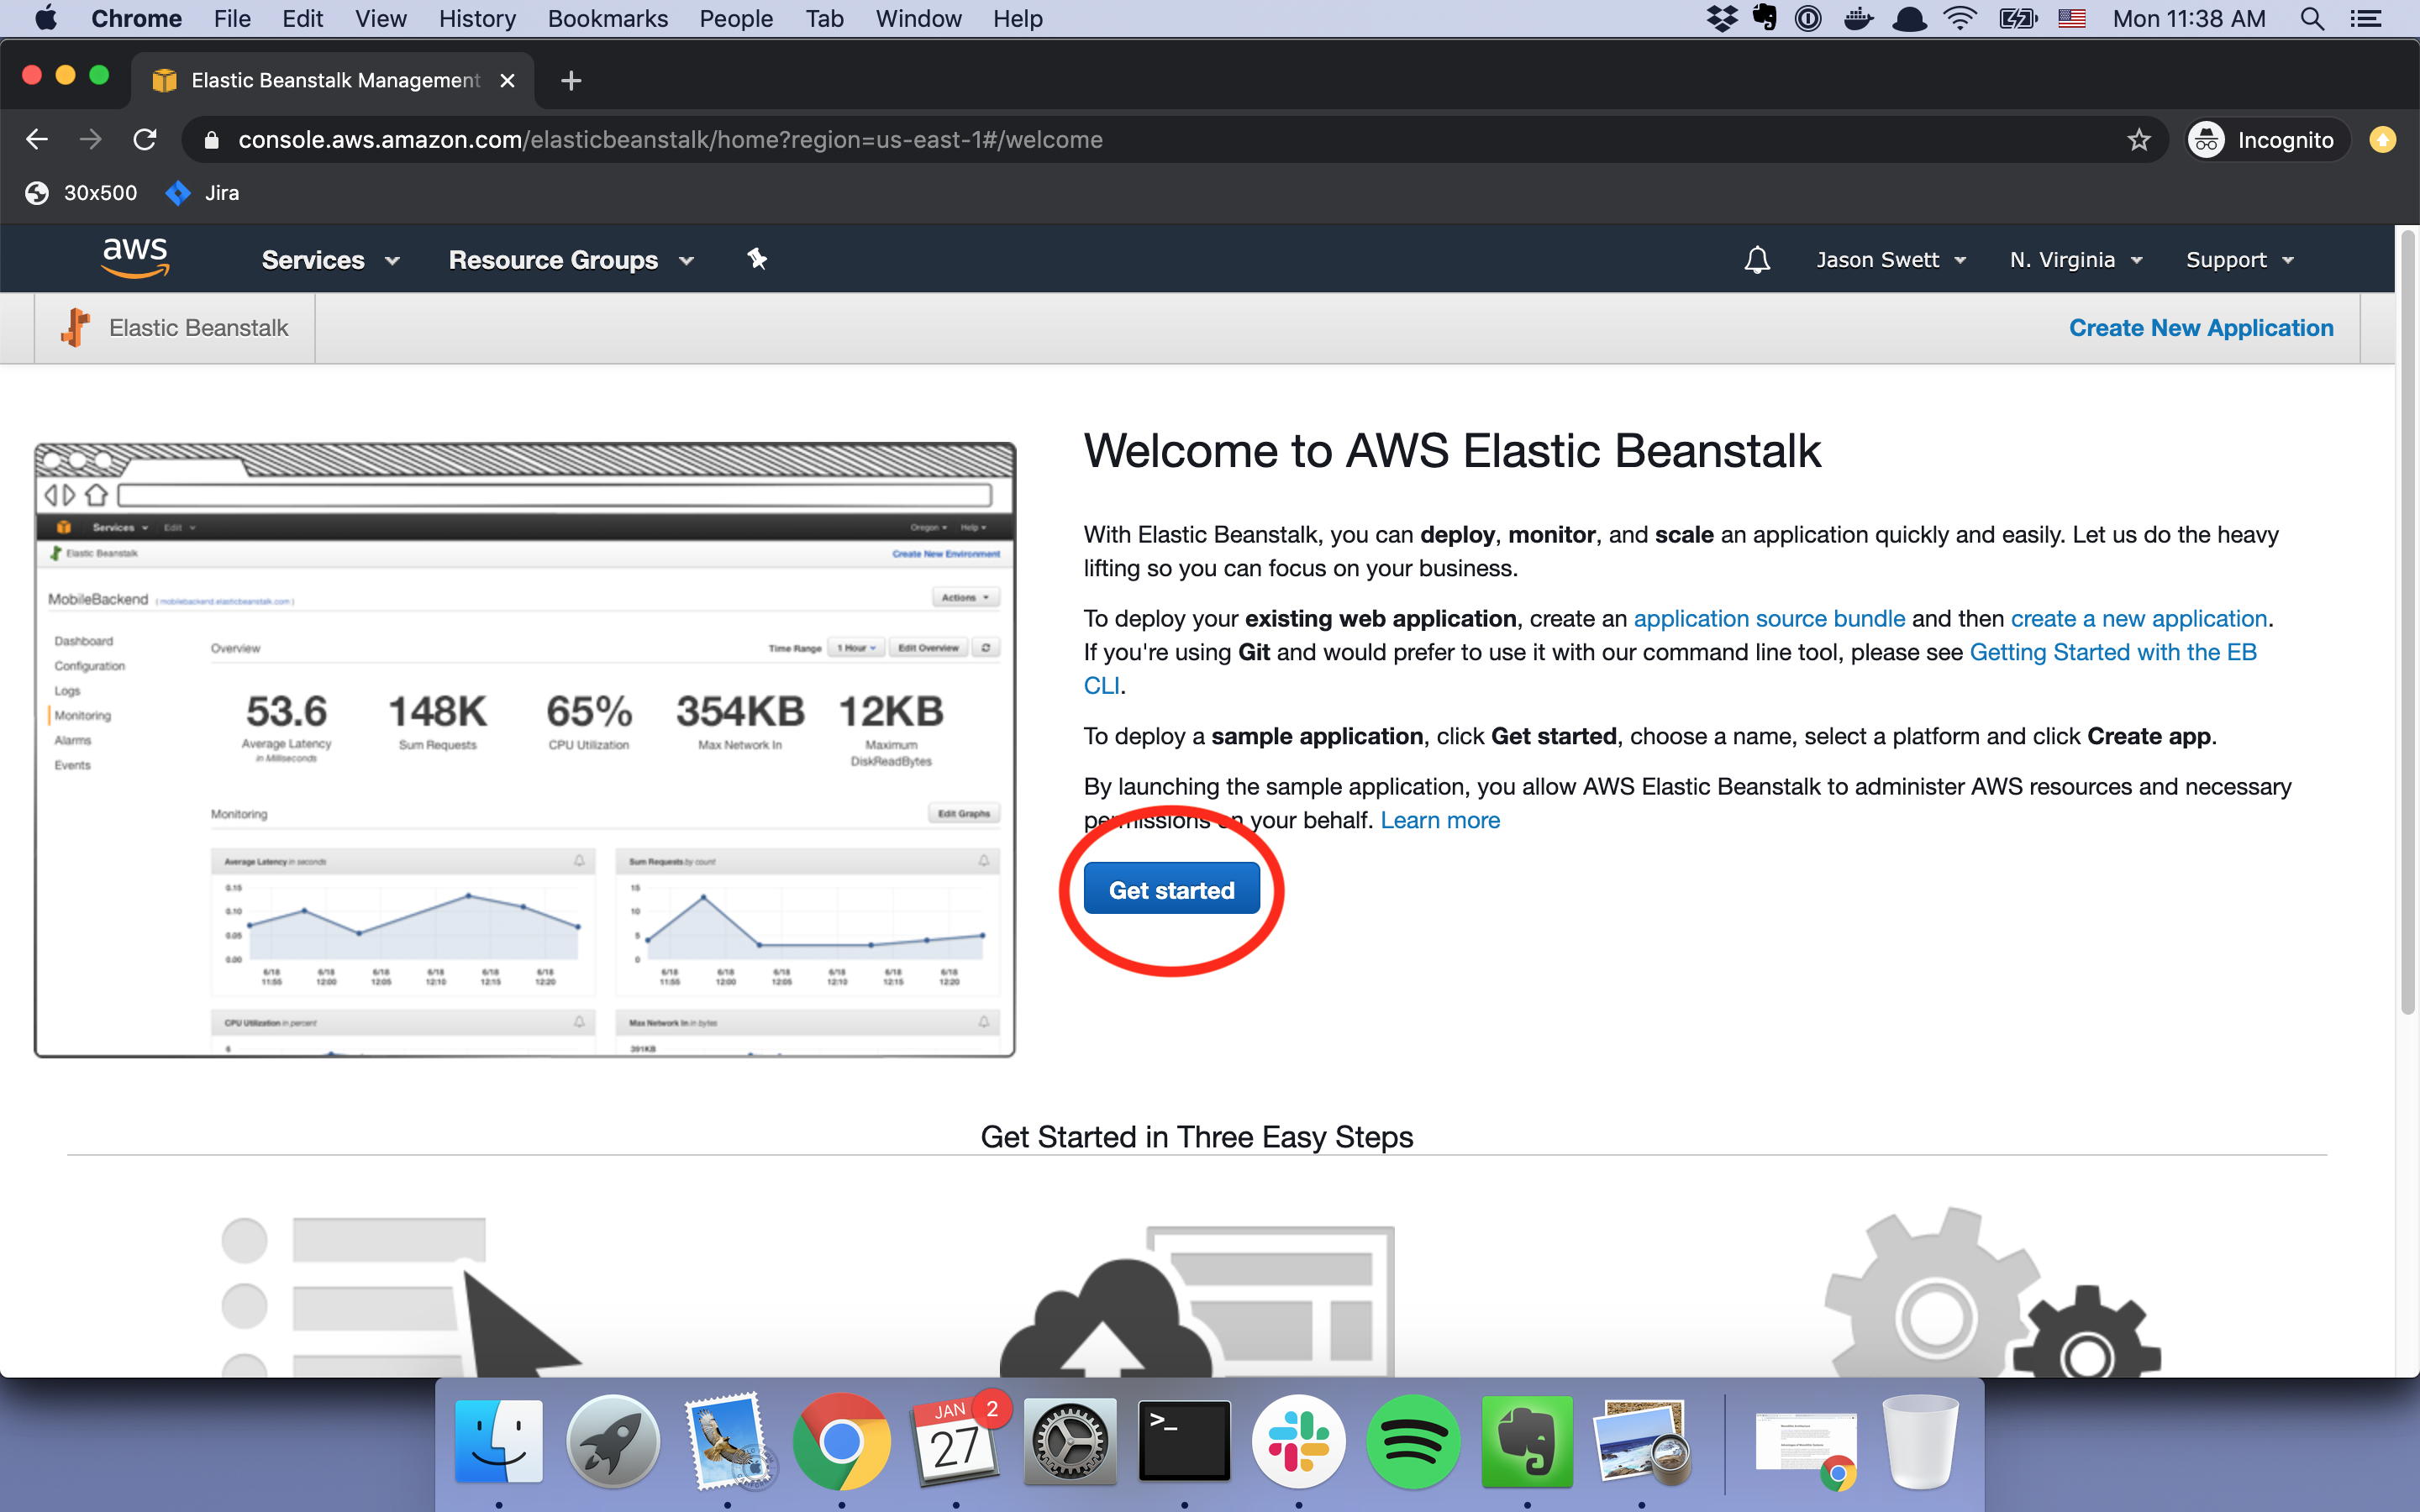Open Spotify from the Dock
Screen dimensions: 2420x1512
tap(1413, 1441)
